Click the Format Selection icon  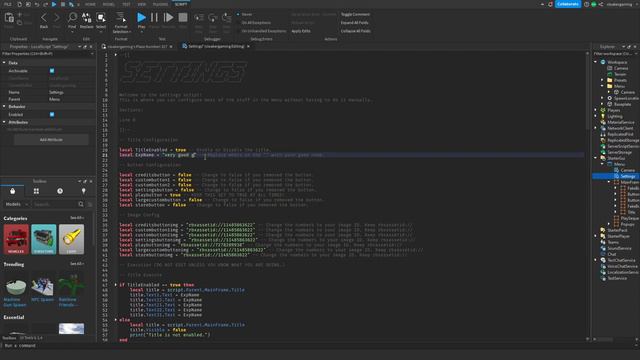121,17
